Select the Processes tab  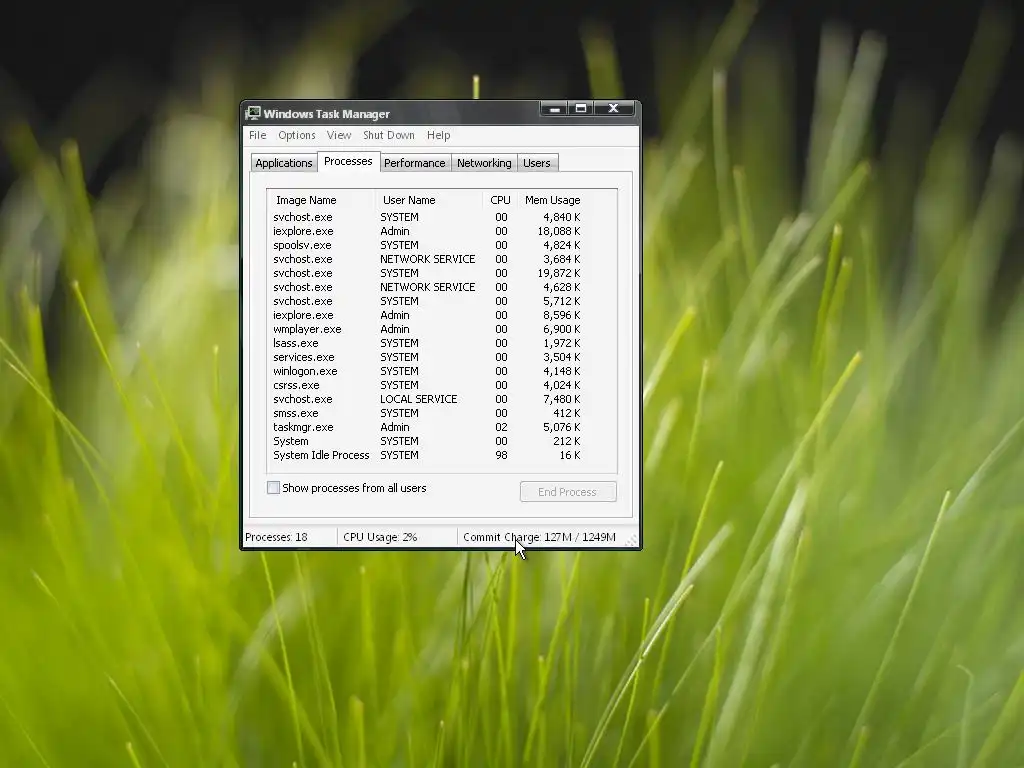click(x=348, y=161)
